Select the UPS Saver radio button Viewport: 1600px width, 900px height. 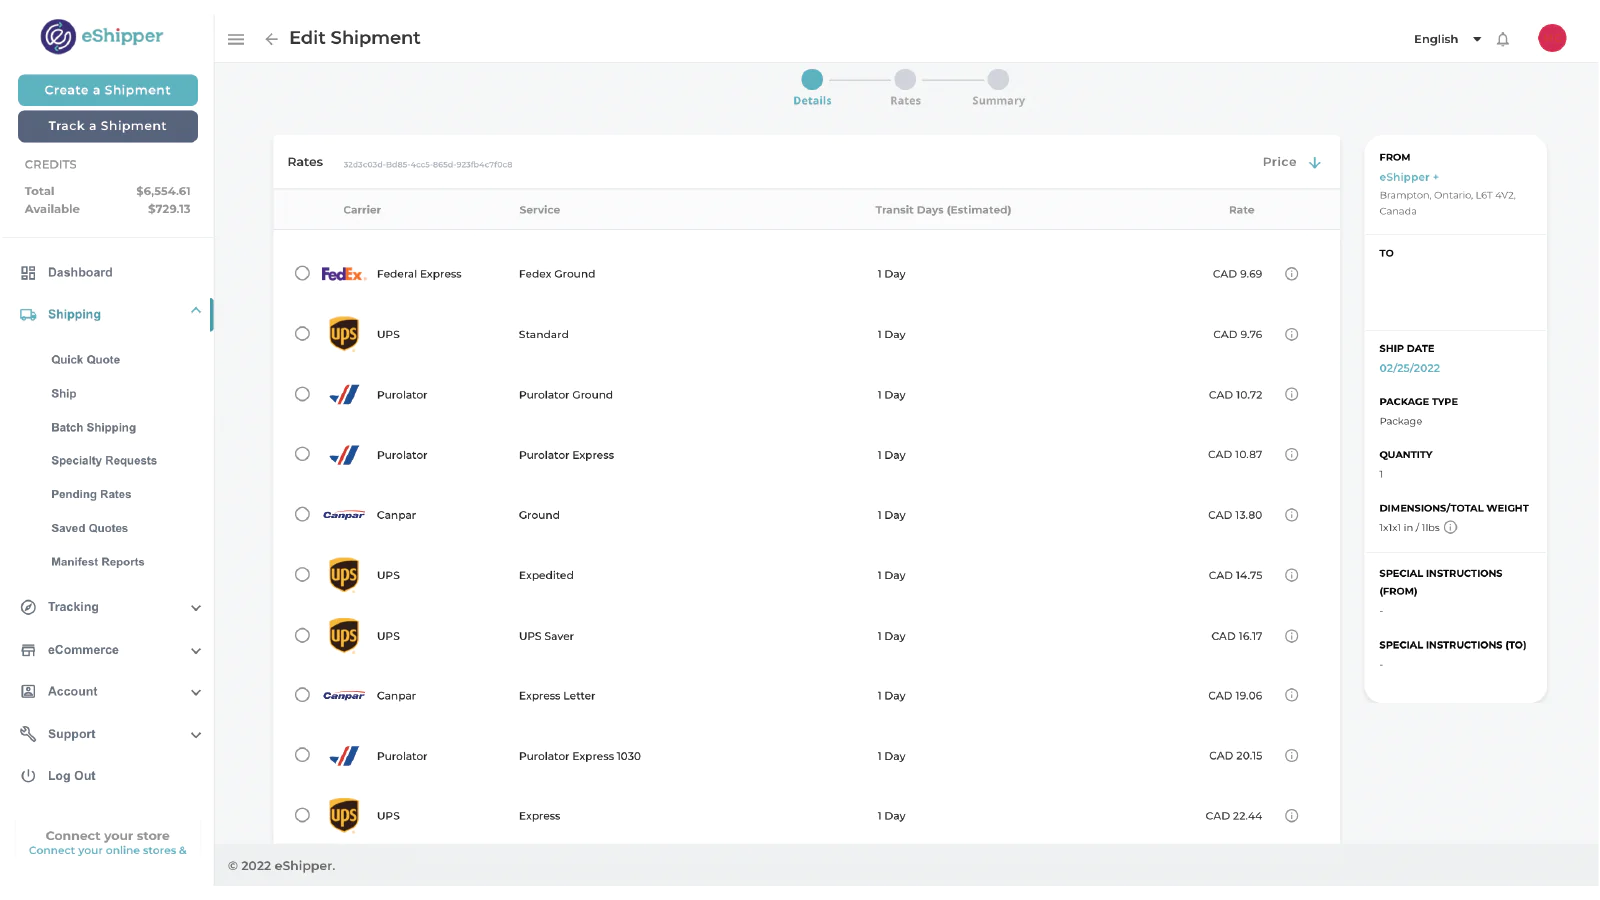click(x=302, y=635)
